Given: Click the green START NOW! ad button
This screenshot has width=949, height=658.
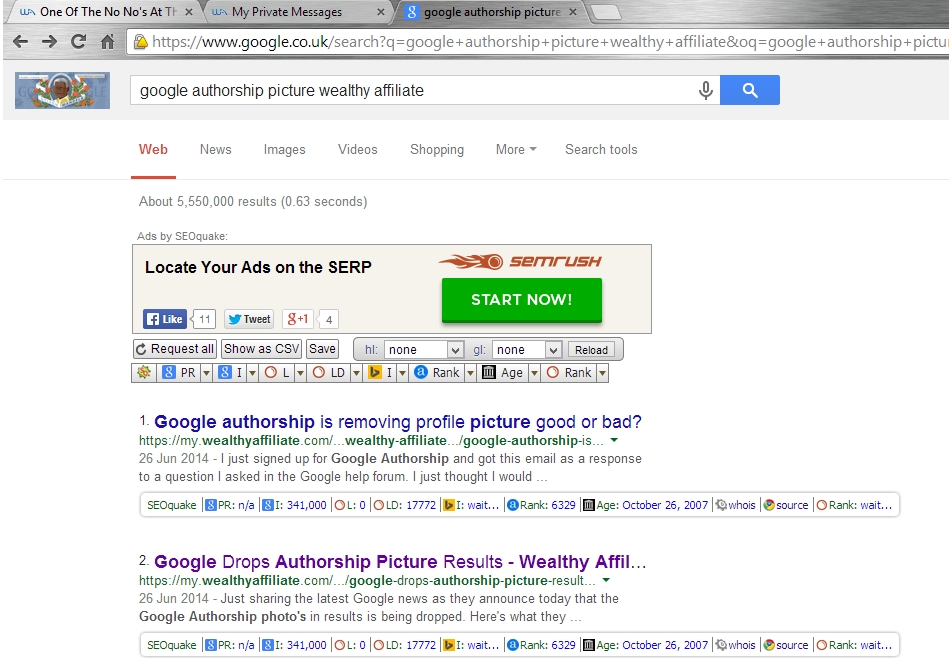Looking at the screenshot, I should point(522,300).
